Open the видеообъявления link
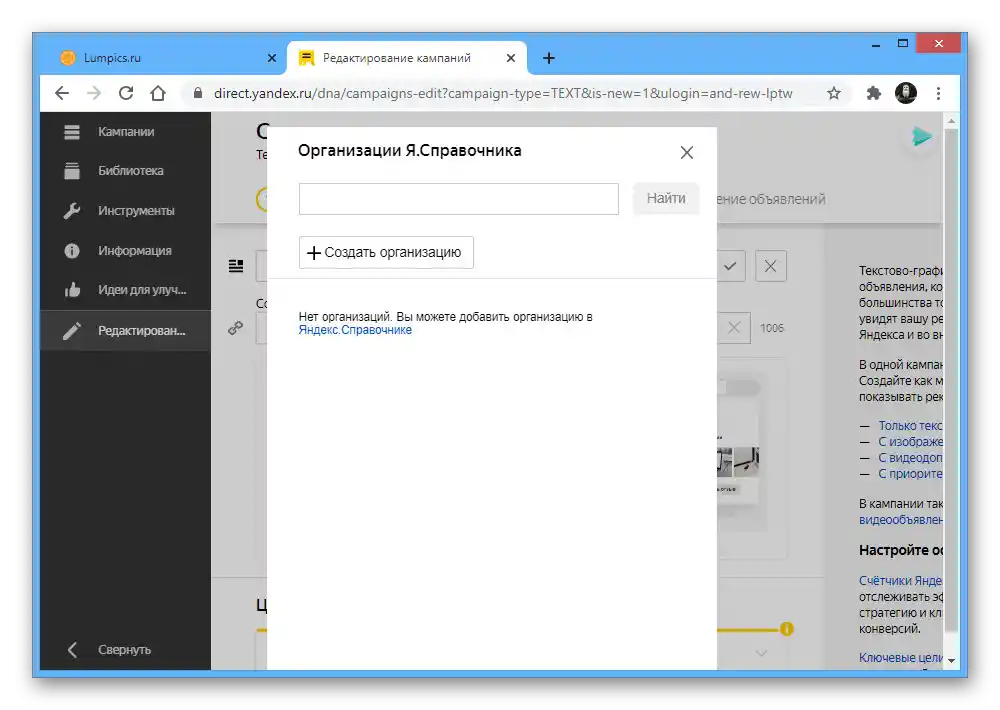 point(901,520)
